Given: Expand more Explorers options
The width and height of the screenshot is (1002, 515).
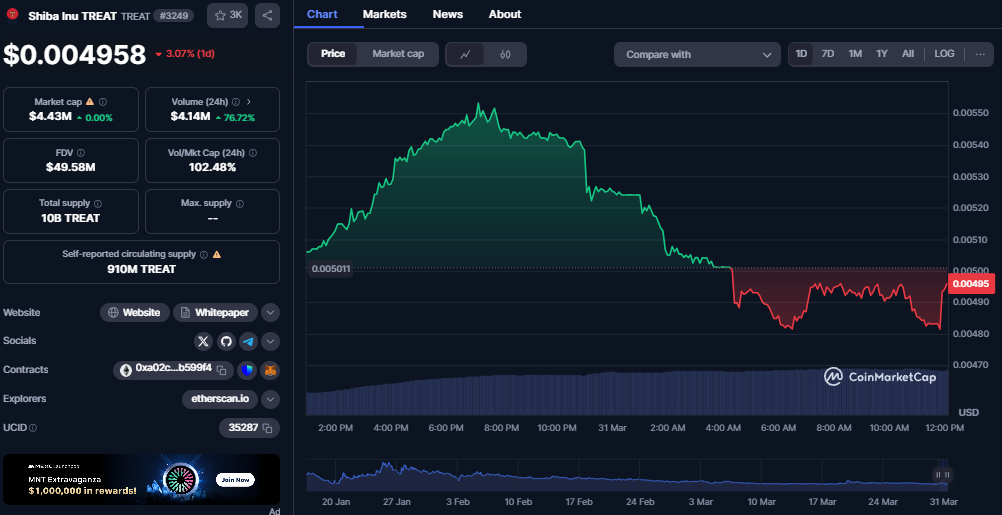Looking at the screenshot, I should pyautogui.click(x=270, y=399).
